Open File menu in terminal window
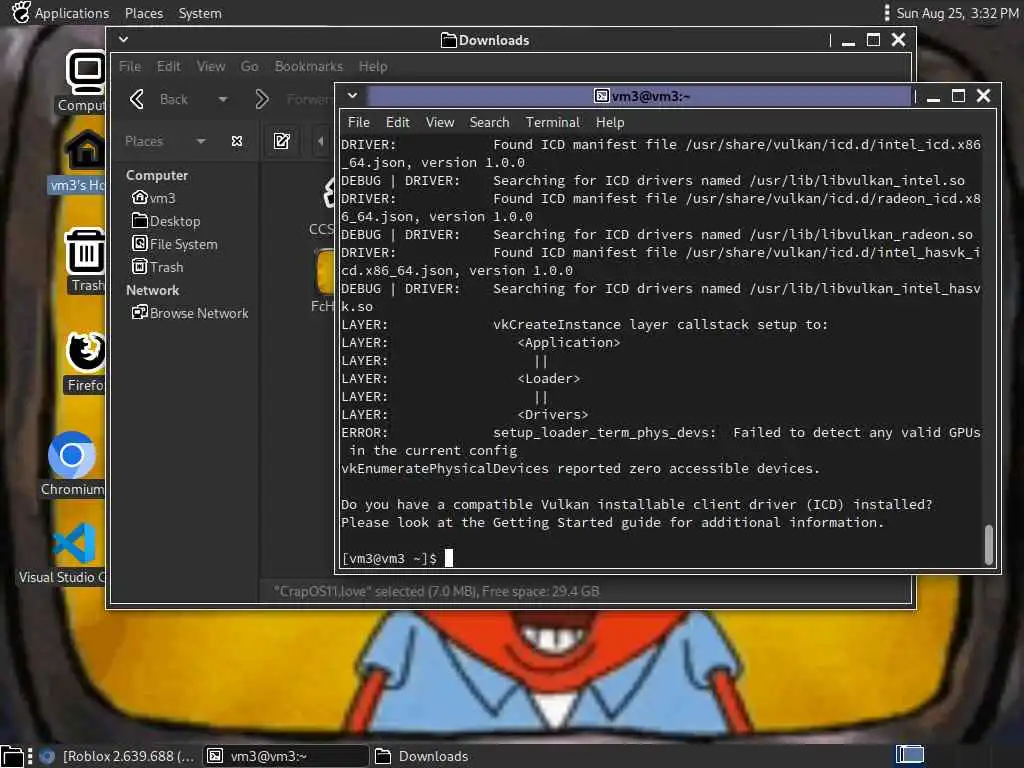The height and width of the screenshot is (768, 1024). [359, 122]
